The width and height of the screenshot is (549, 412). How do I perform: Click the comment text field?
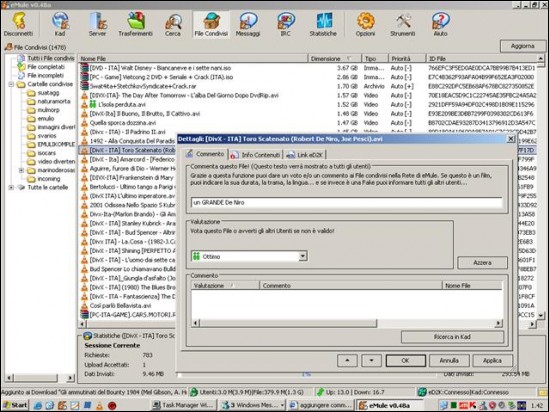coord(347,202)
